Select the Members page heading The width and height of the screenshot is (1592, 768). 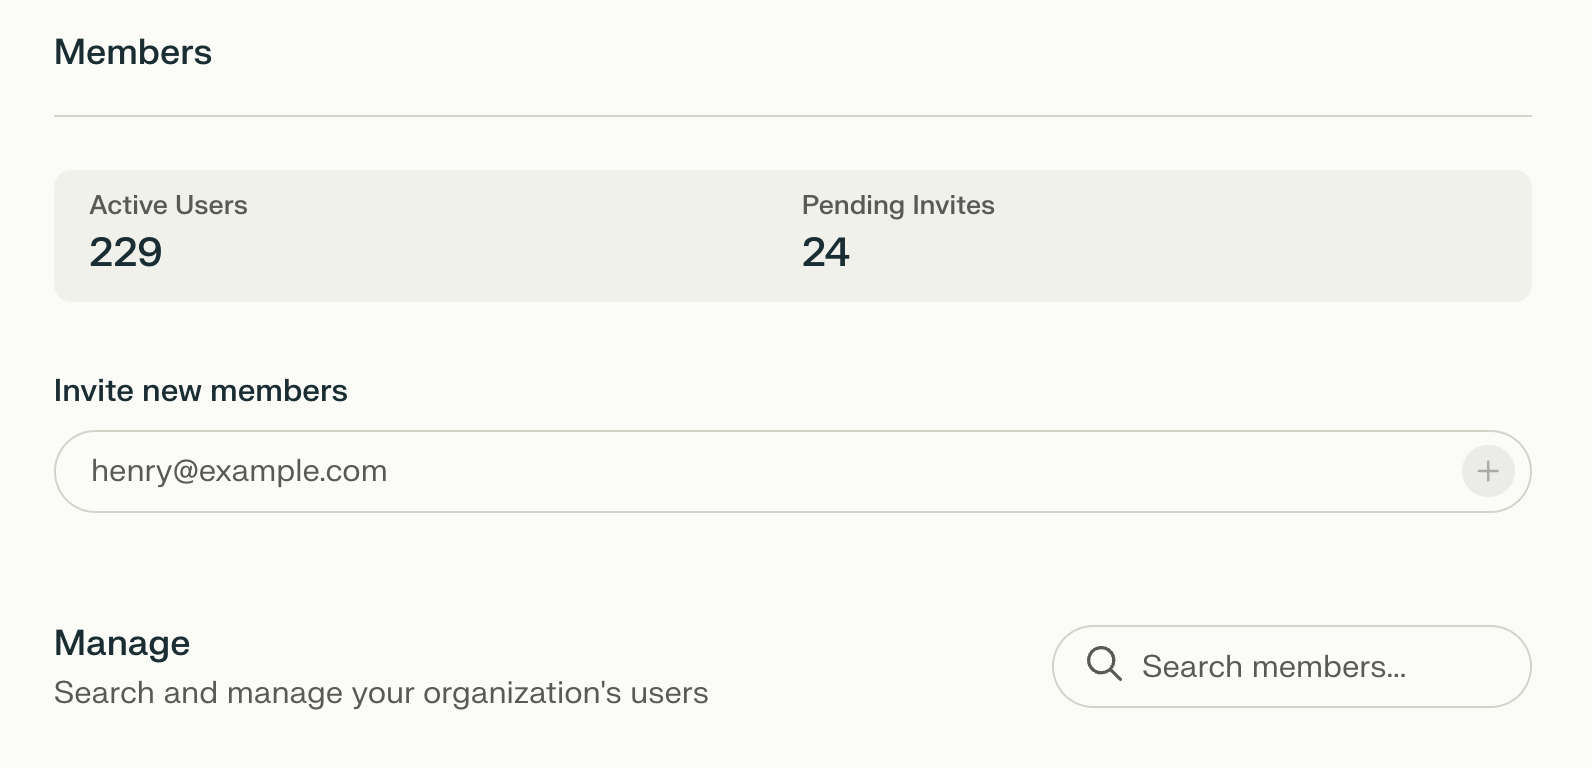(x=133, y=52)
